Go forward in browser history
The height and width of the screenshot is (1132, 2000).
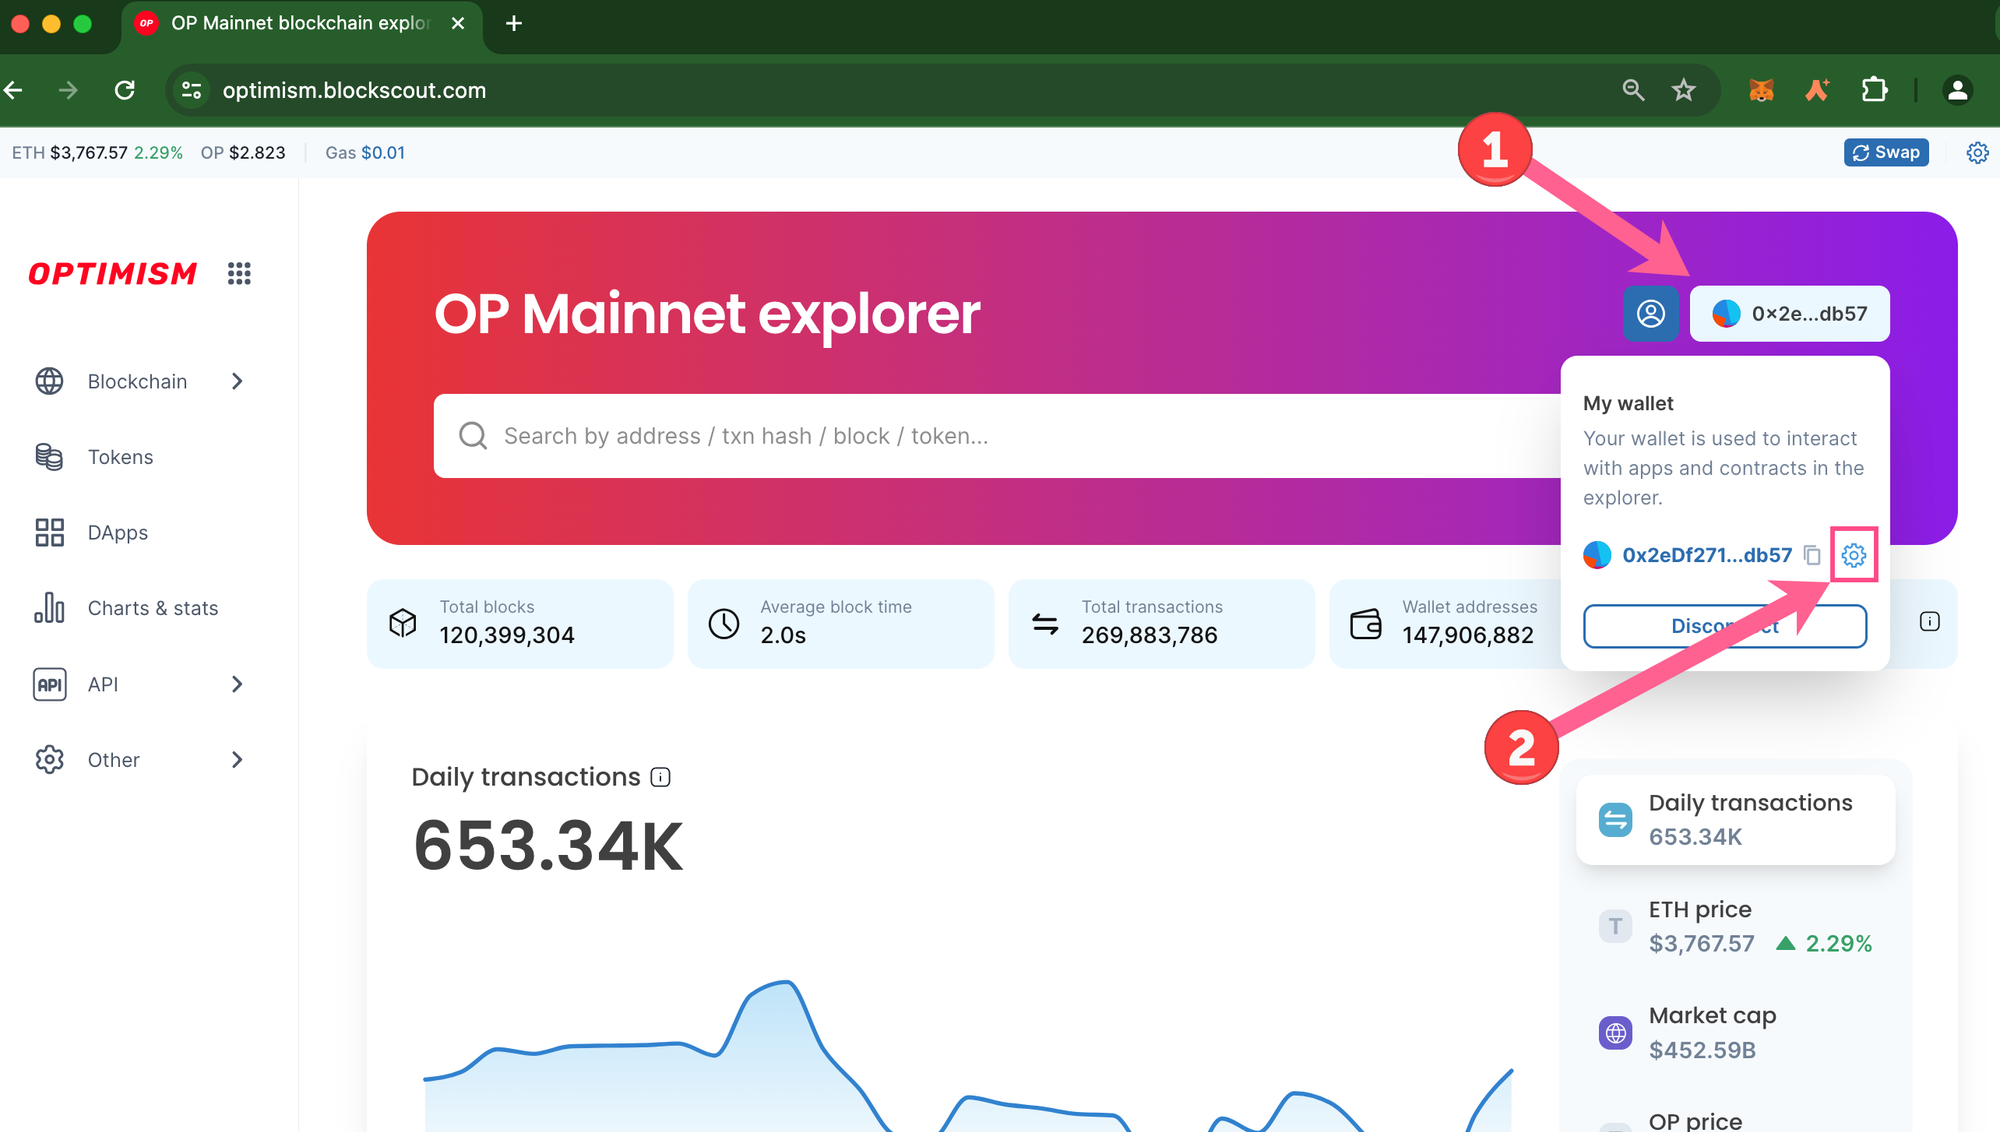(68, 90)
